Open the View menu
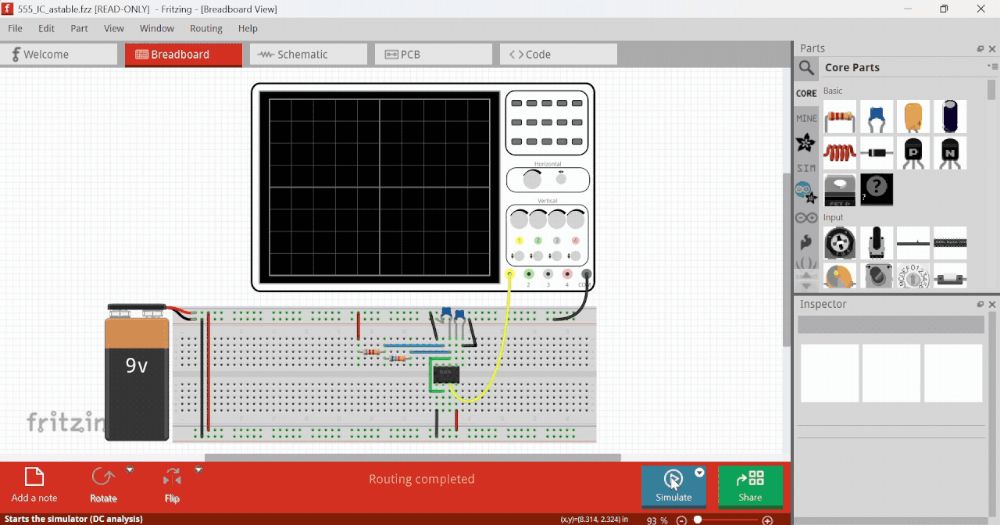Screen dimensions: 1000x525 tap(114, 28)
